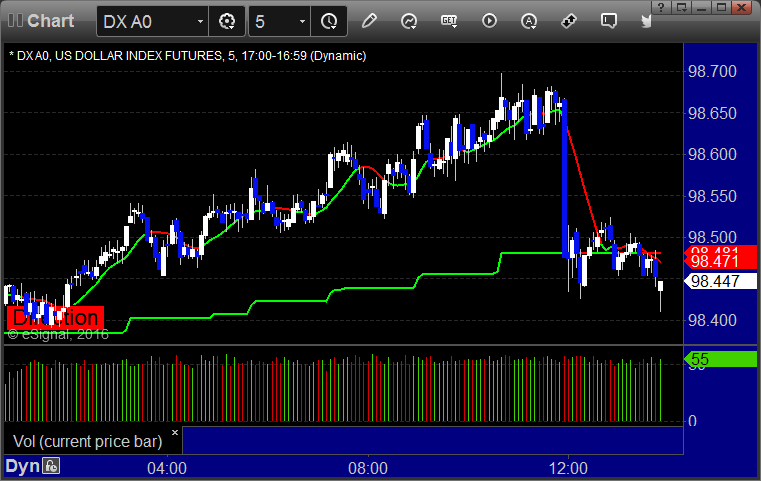Click the bar replay play icon
This screenshot has width=761, height=481.
click(x=489, y=21)
